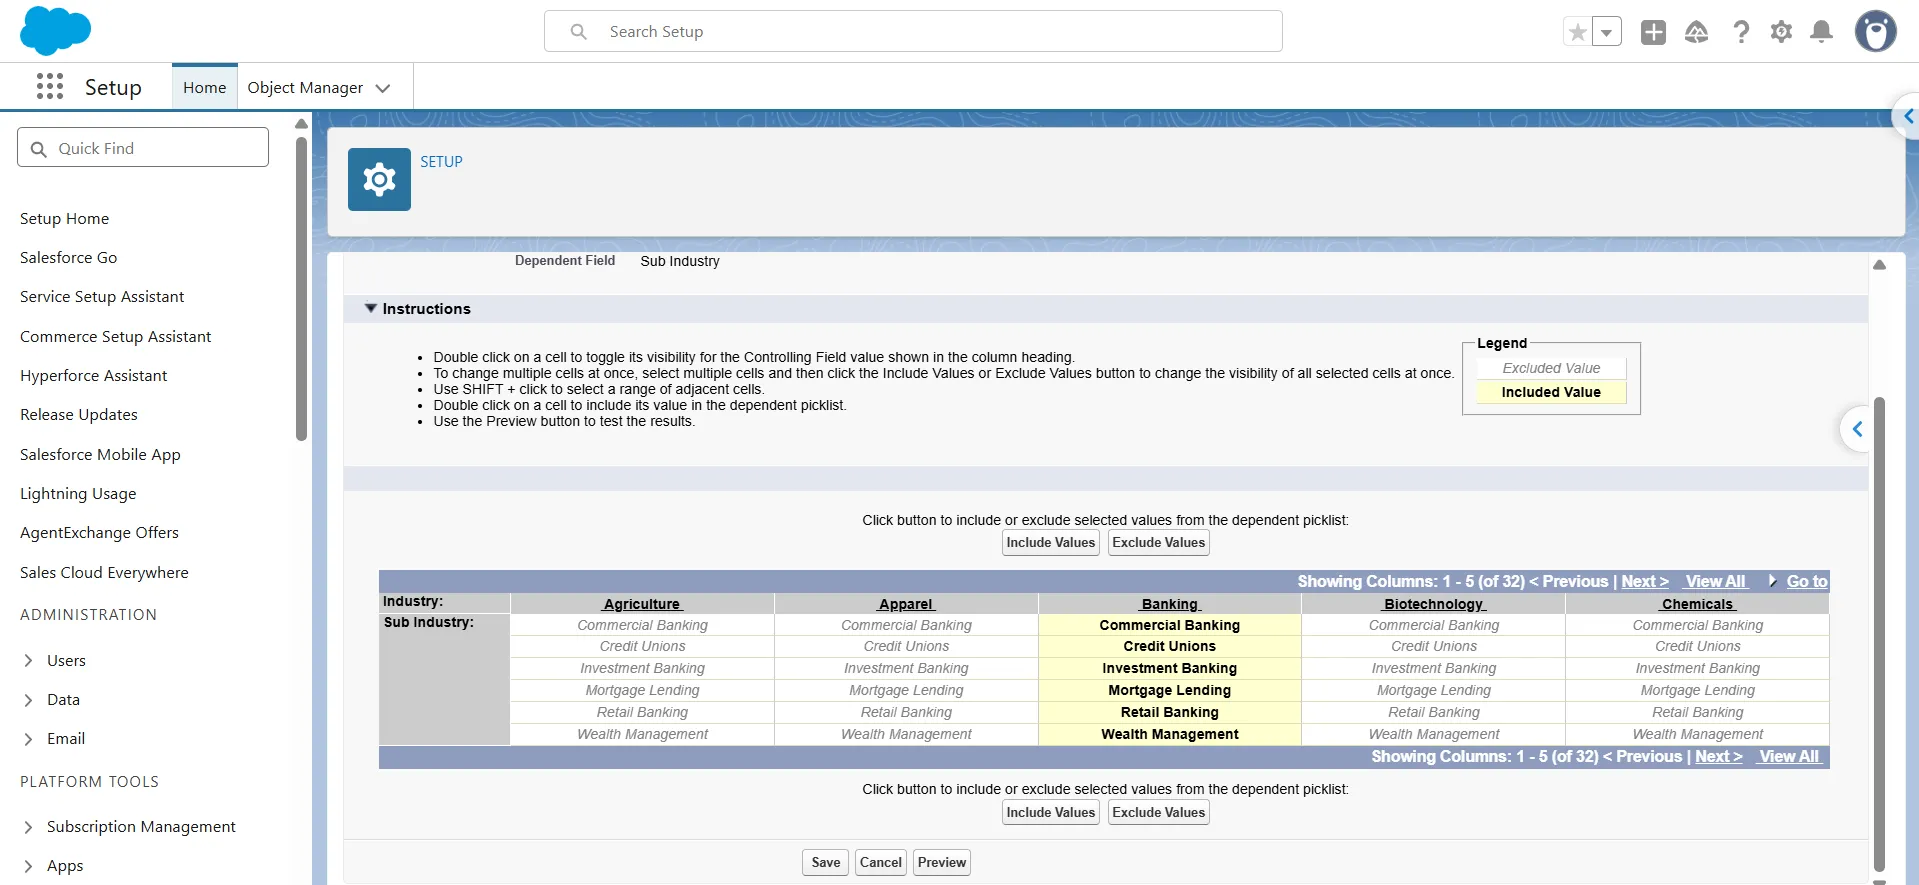Switch to the Home tab
The width and height of the screenshot is (1919, 885).
(x=204, y=88)
